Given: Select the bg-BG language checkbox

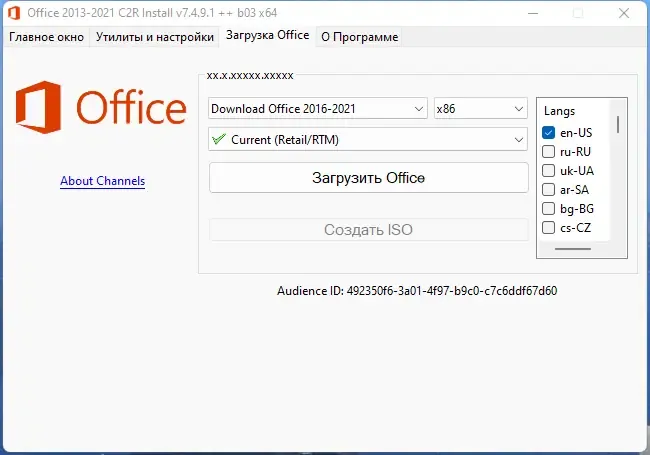Looking at the screenshot, I should 548,208.
